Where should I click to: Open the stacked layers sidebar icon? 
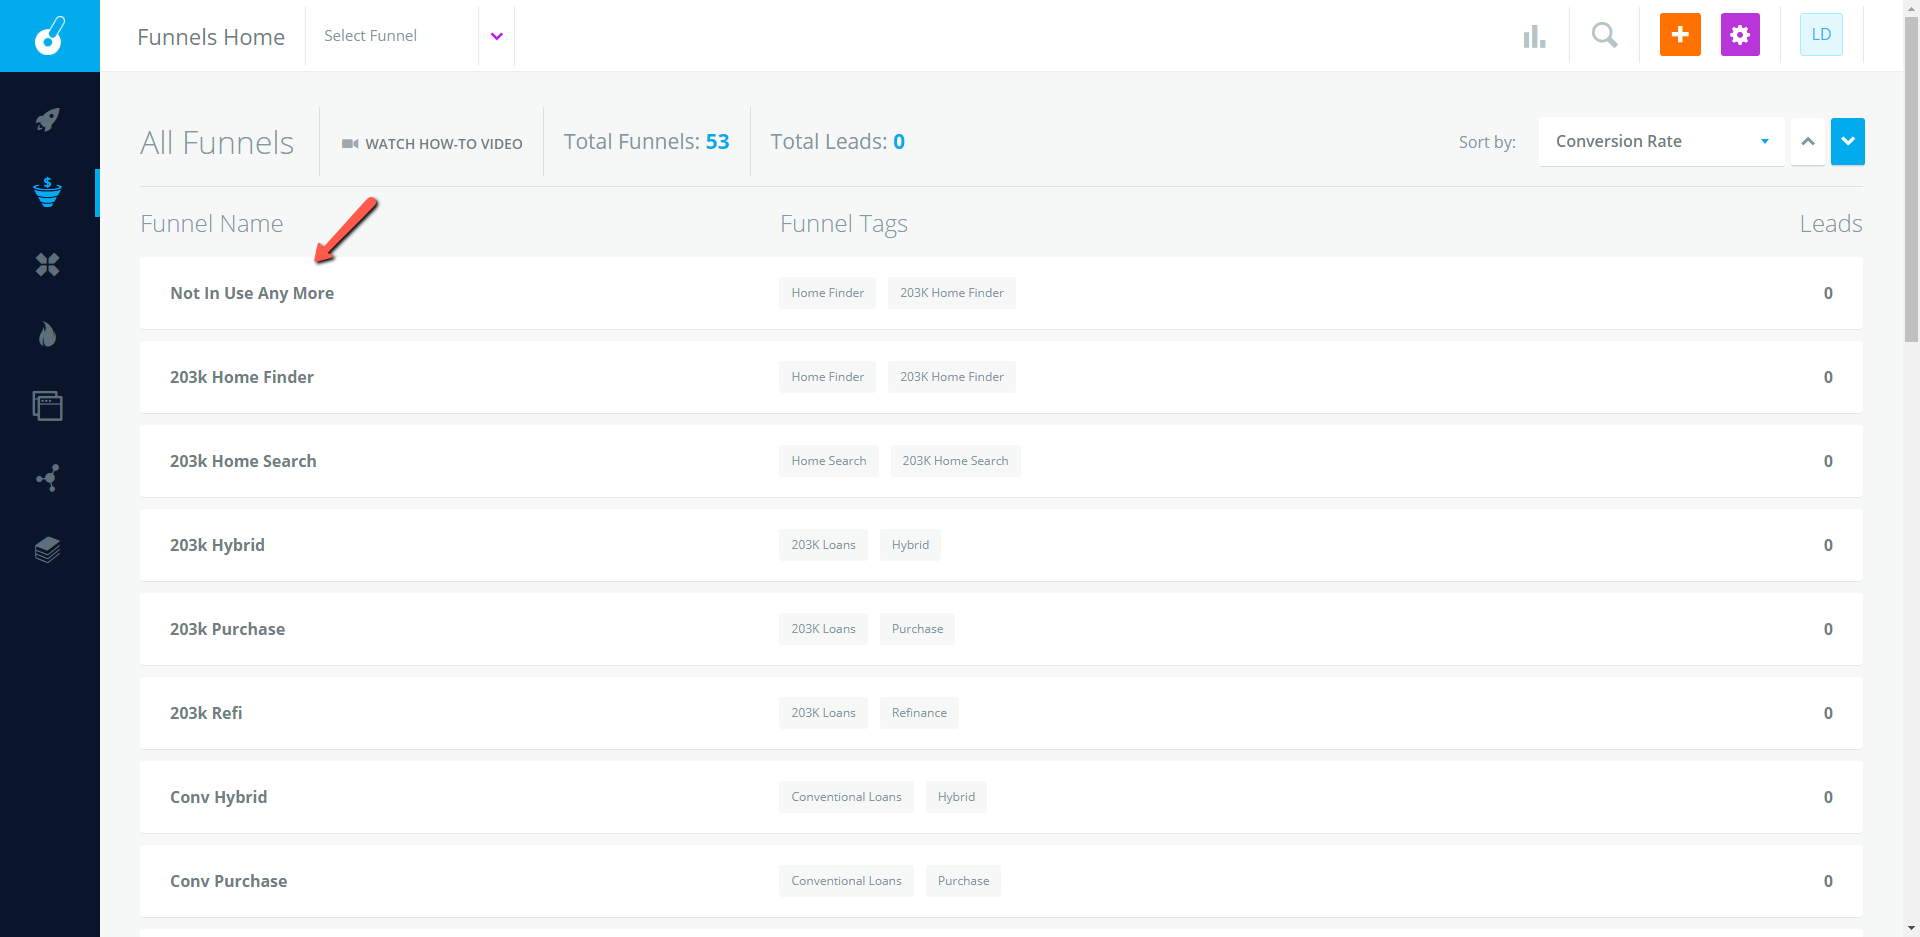47,550
